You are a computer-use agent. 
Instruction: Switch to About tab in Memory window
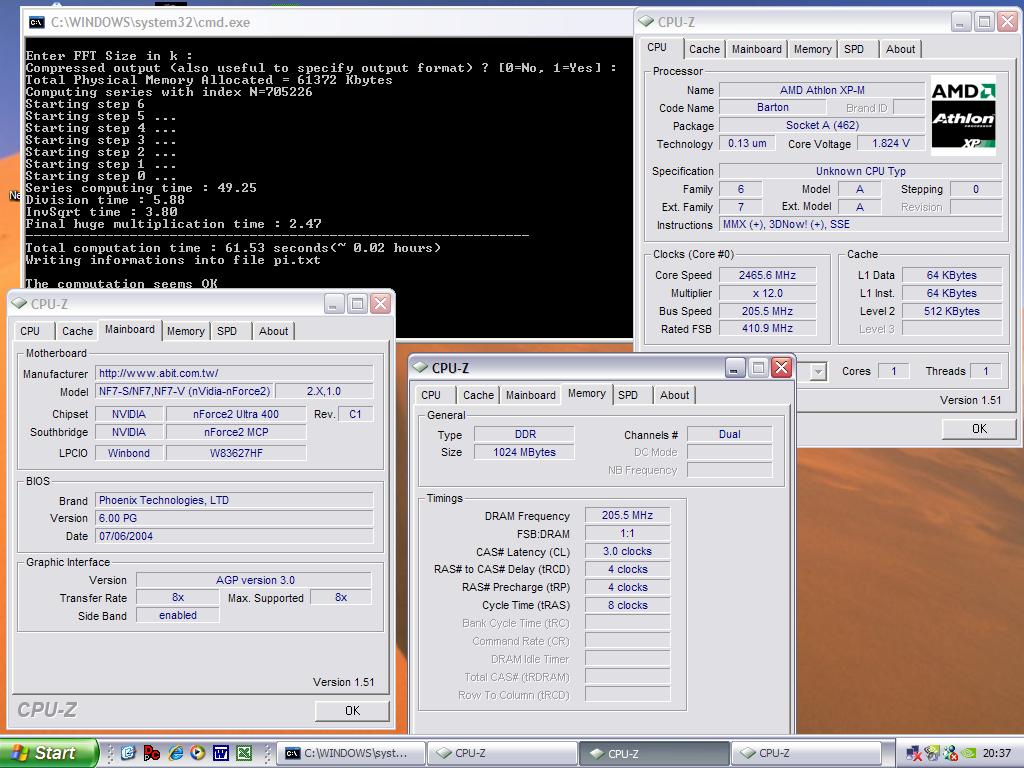tap(674, 395)
